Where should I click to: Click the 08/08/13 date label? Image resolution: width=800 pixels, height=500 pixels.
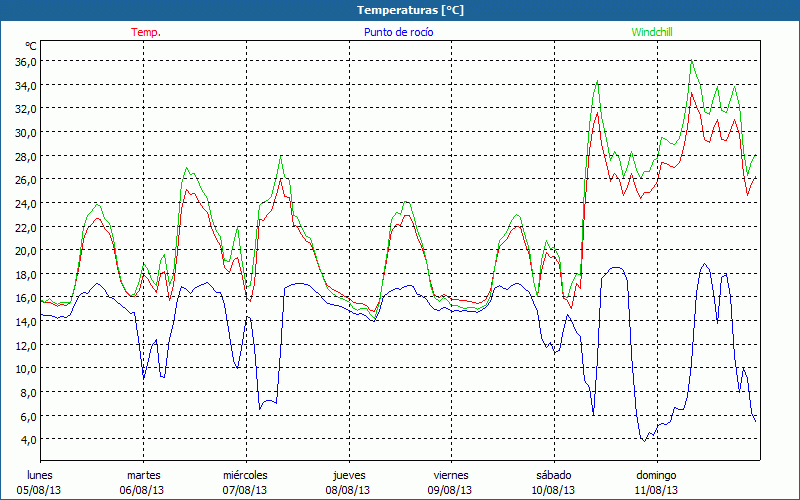point(348,490)
